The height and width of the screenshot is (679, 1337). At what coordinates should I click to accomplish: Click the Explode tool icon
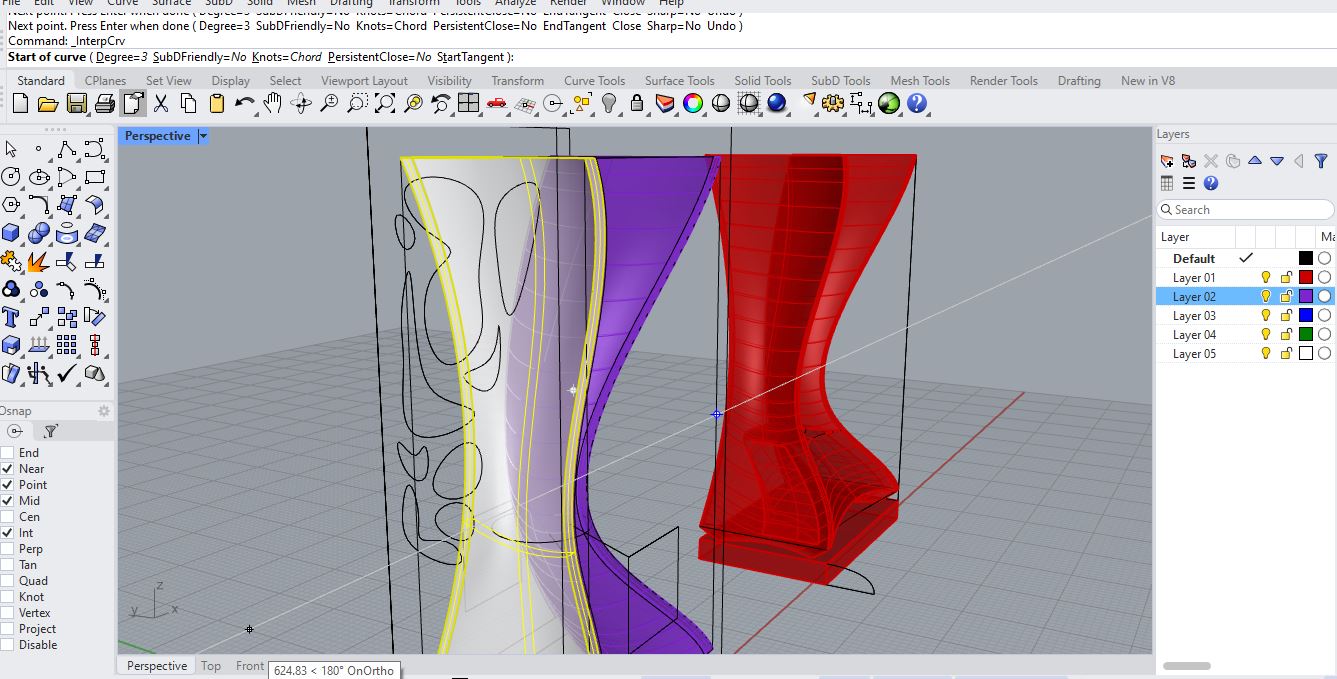(x=39, y=262)
